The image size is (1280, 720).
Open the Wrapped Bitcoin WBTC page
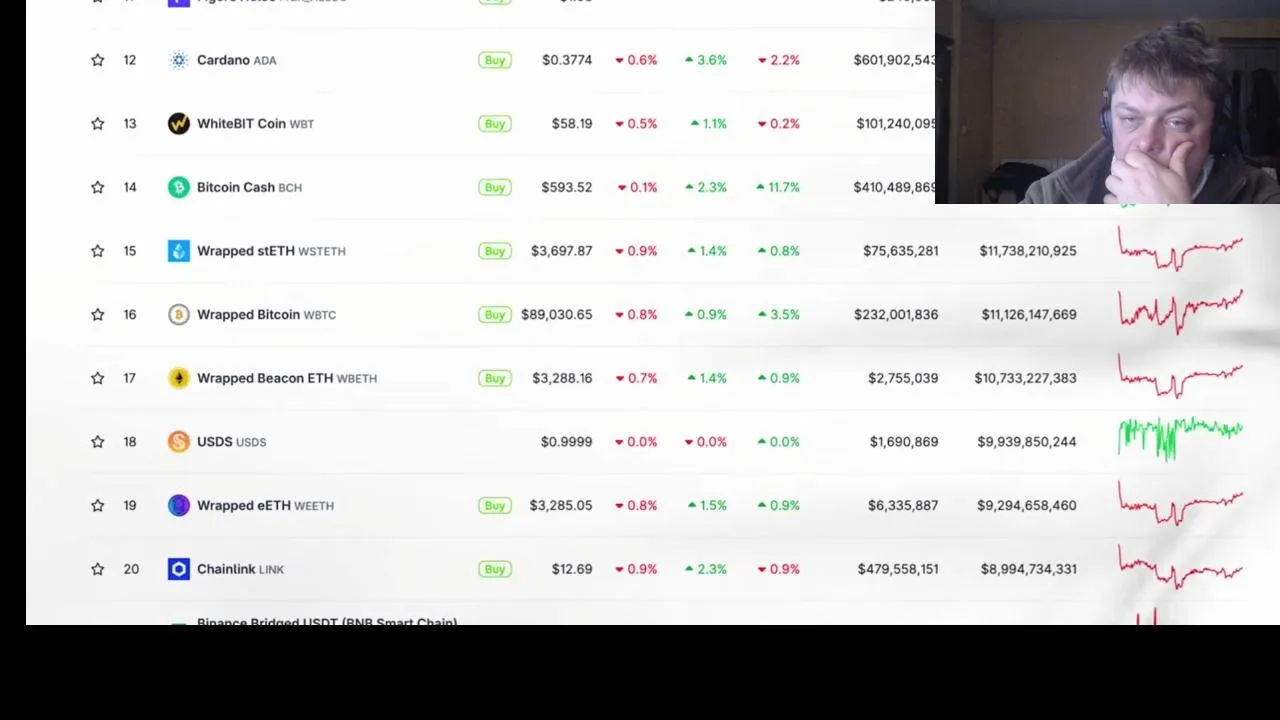pyautogui.click(x=266, y=314)
